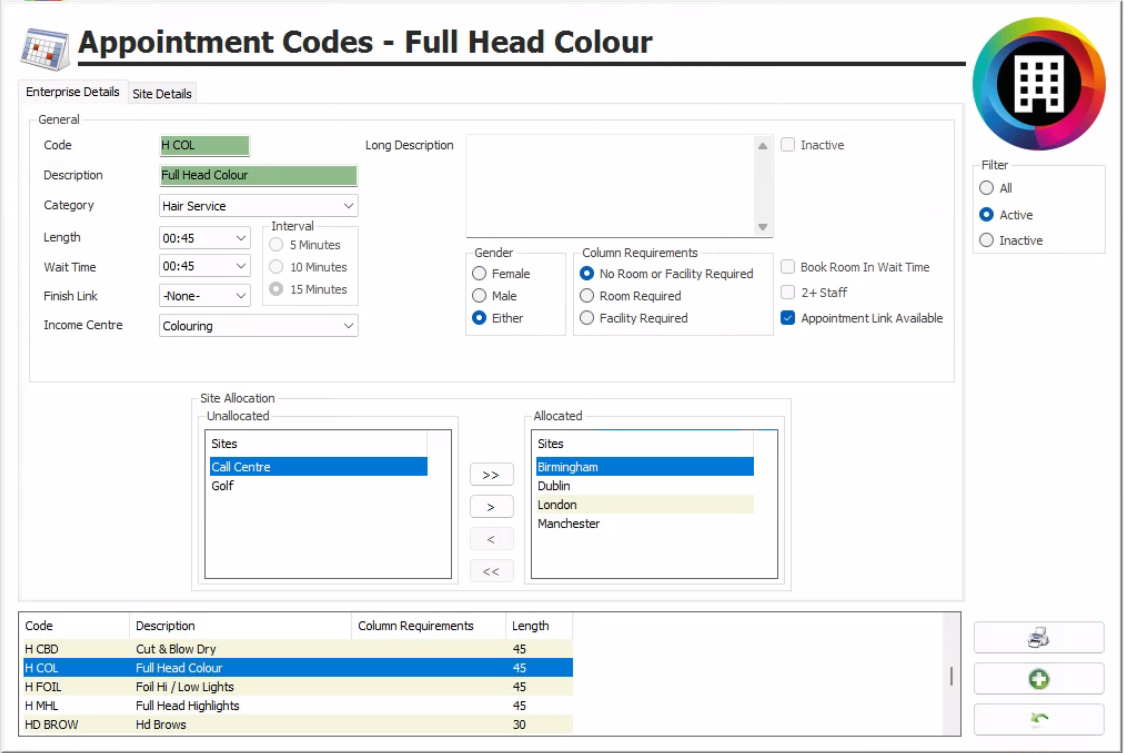Select the HD BROW Hd Brows row

pyautogui.click(x=298, y=724)
